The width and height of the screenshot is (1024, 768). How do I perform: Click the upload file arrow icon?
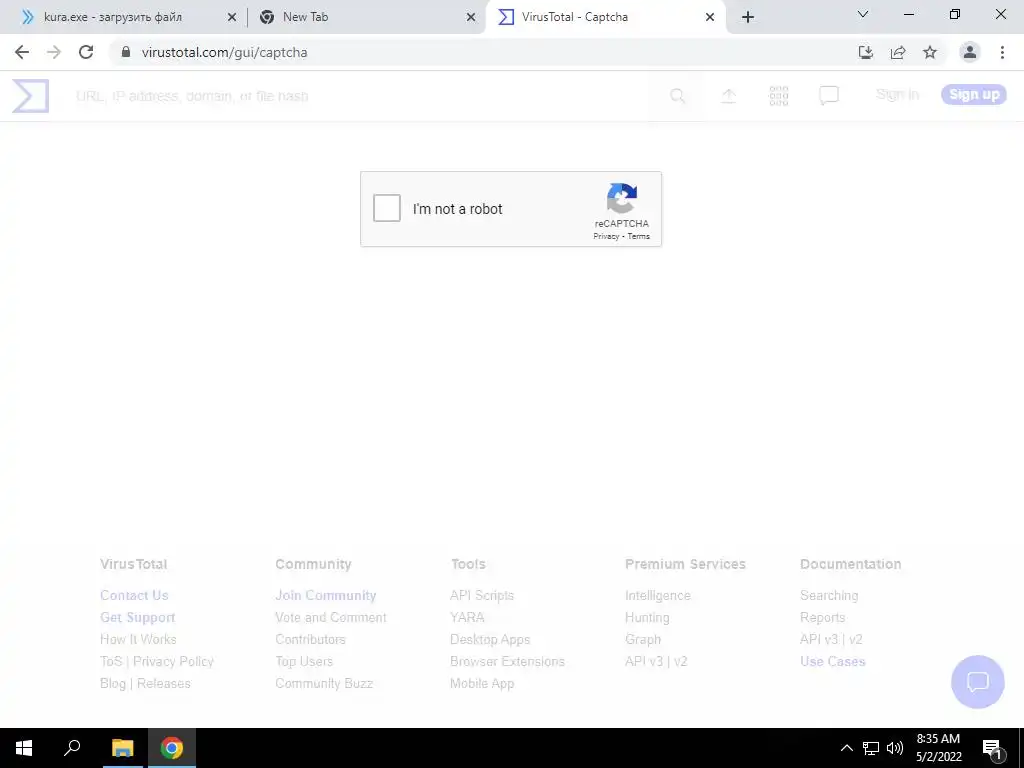(728, 96)
